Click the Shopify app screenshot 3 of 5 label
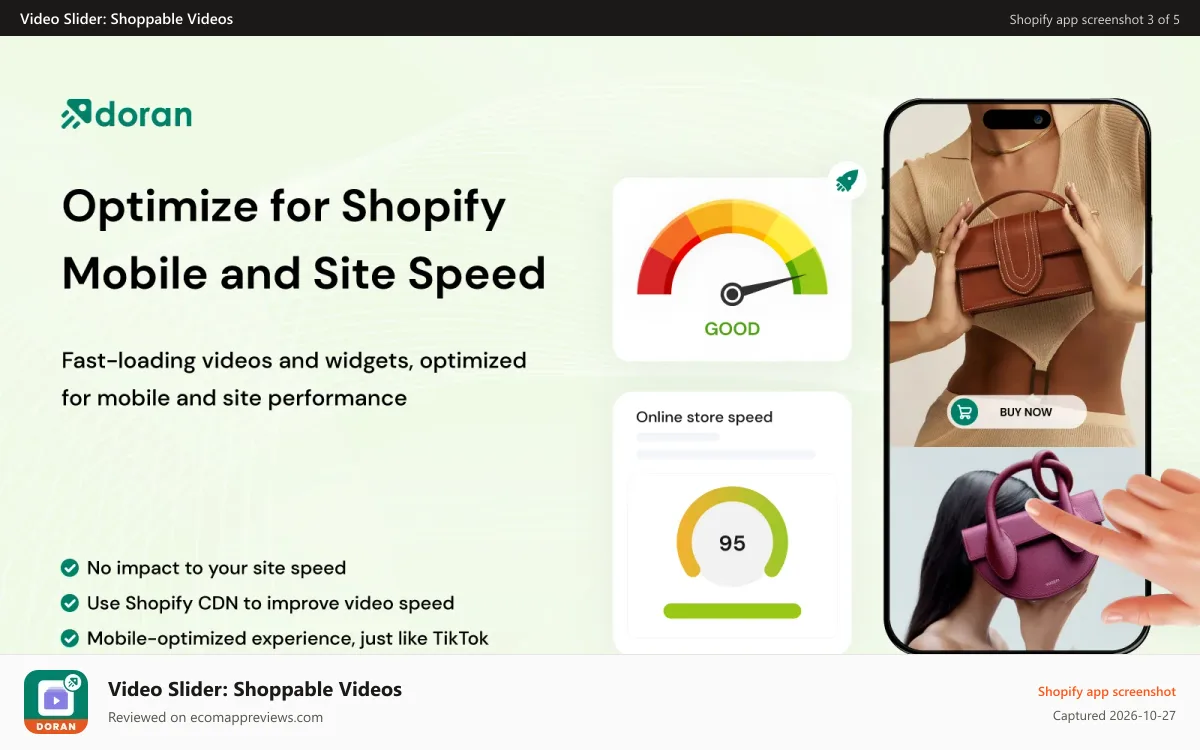This screenshot has width=1200, height=750. tap(1094, 19)
